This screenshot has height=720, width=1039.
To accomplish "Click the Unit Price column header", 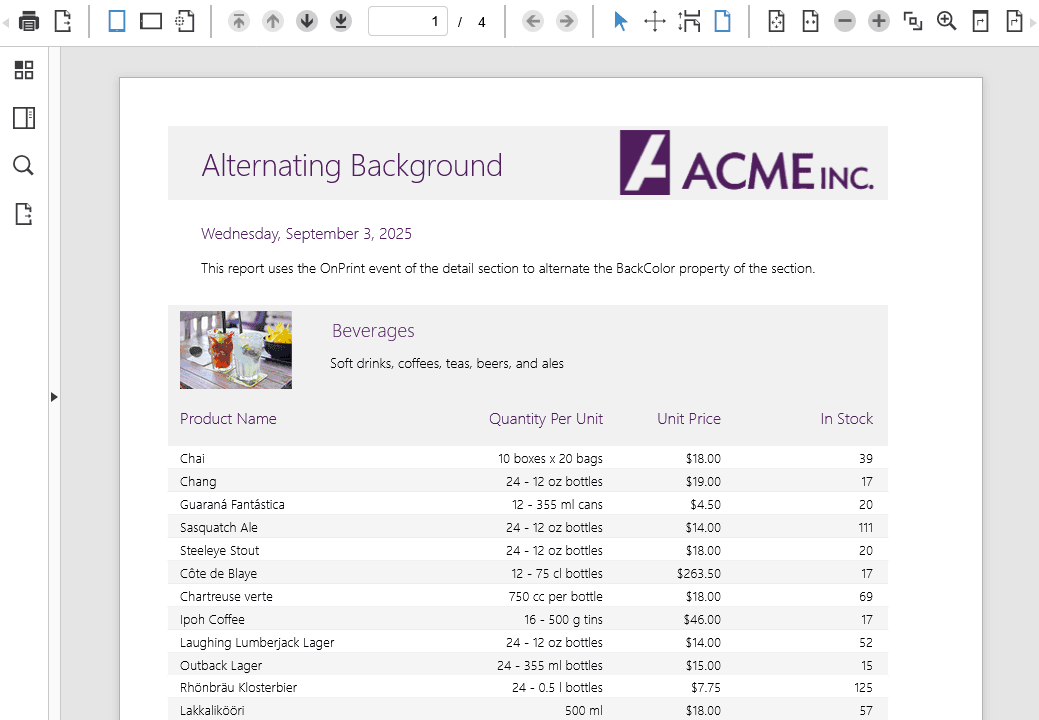I will click(688, 419).
